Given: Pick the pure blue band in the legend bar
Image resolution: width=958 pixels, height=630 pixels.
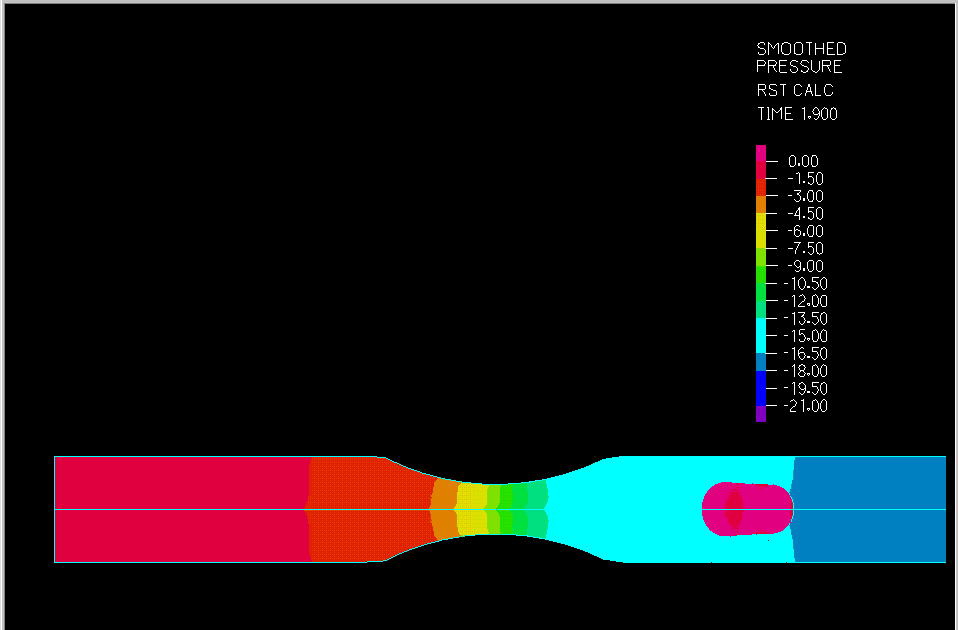Looking at the screenshot, I should point(761,388).
